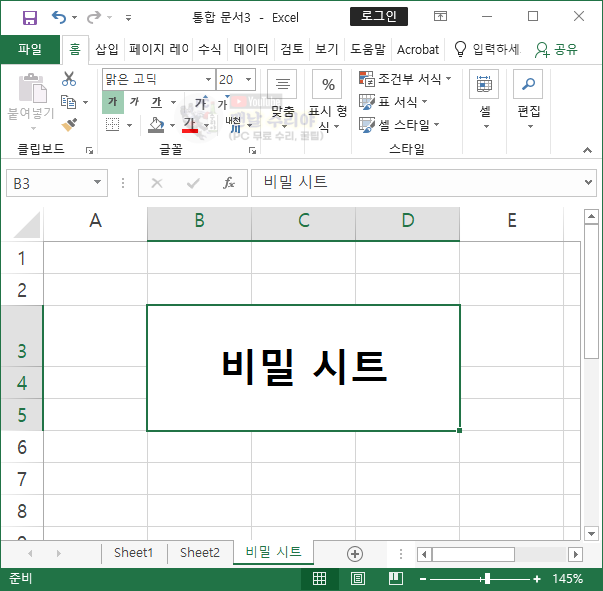Redo the last undone action
The image size is (603, 591).
tap(94, 17)
